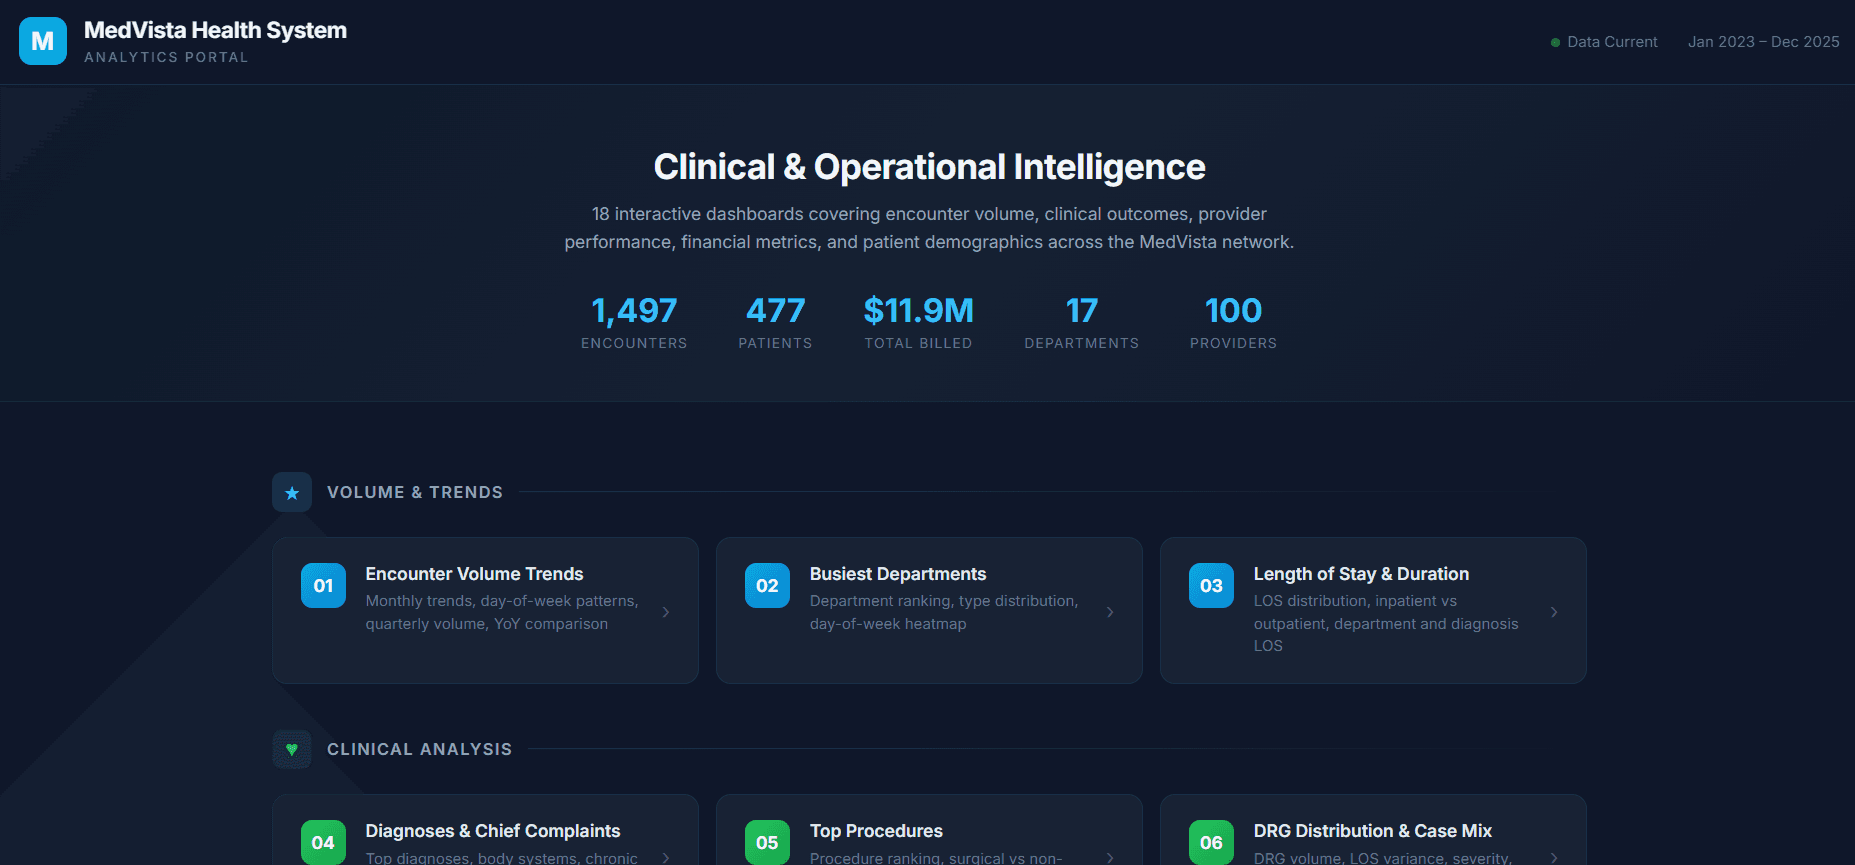This screenshot has width=1855, height=865.
Task: Click the PATIENTS stat label
Action: [x=775, y=343]
